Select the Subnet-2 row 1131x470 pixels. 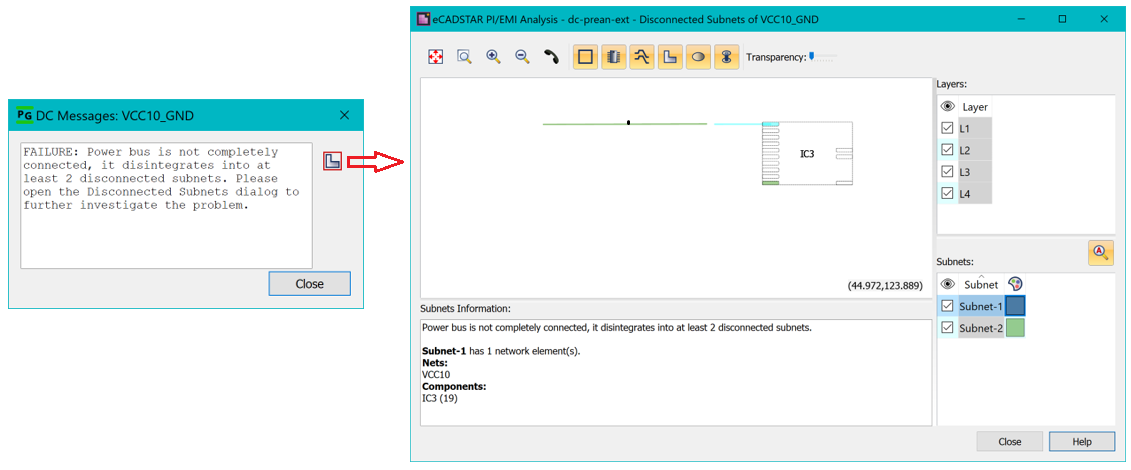click(x=981, y=328)
